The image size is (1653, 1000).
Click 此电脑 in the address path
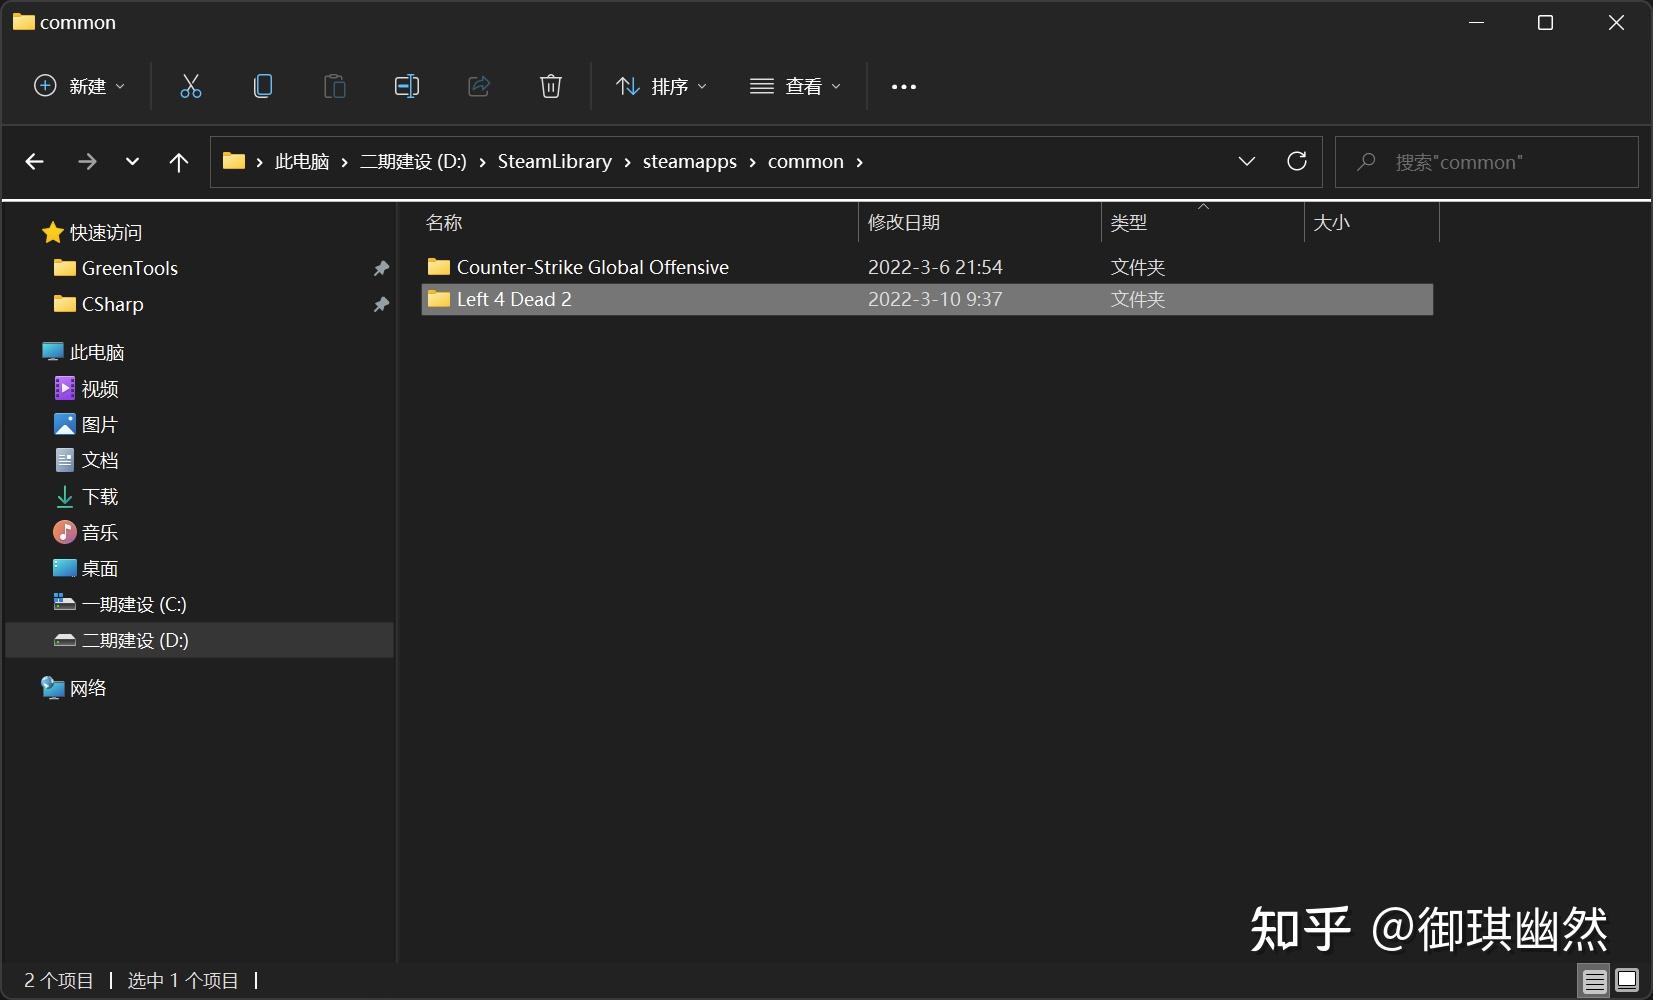[x=302, y=162]
